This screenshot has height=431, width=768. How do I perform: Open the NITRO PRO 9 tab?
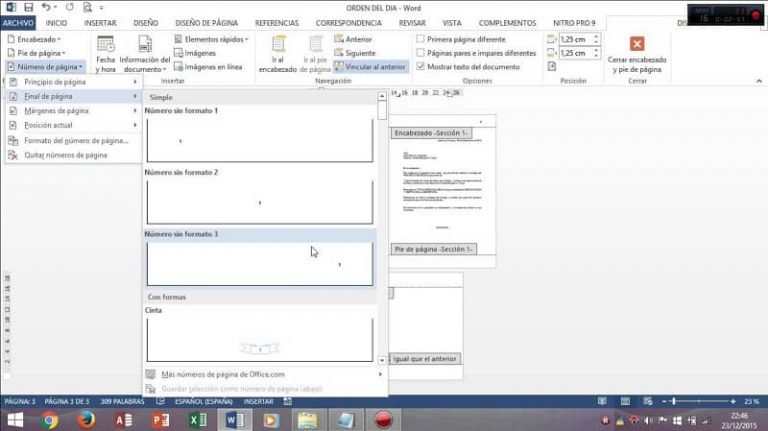coord(574,23)
